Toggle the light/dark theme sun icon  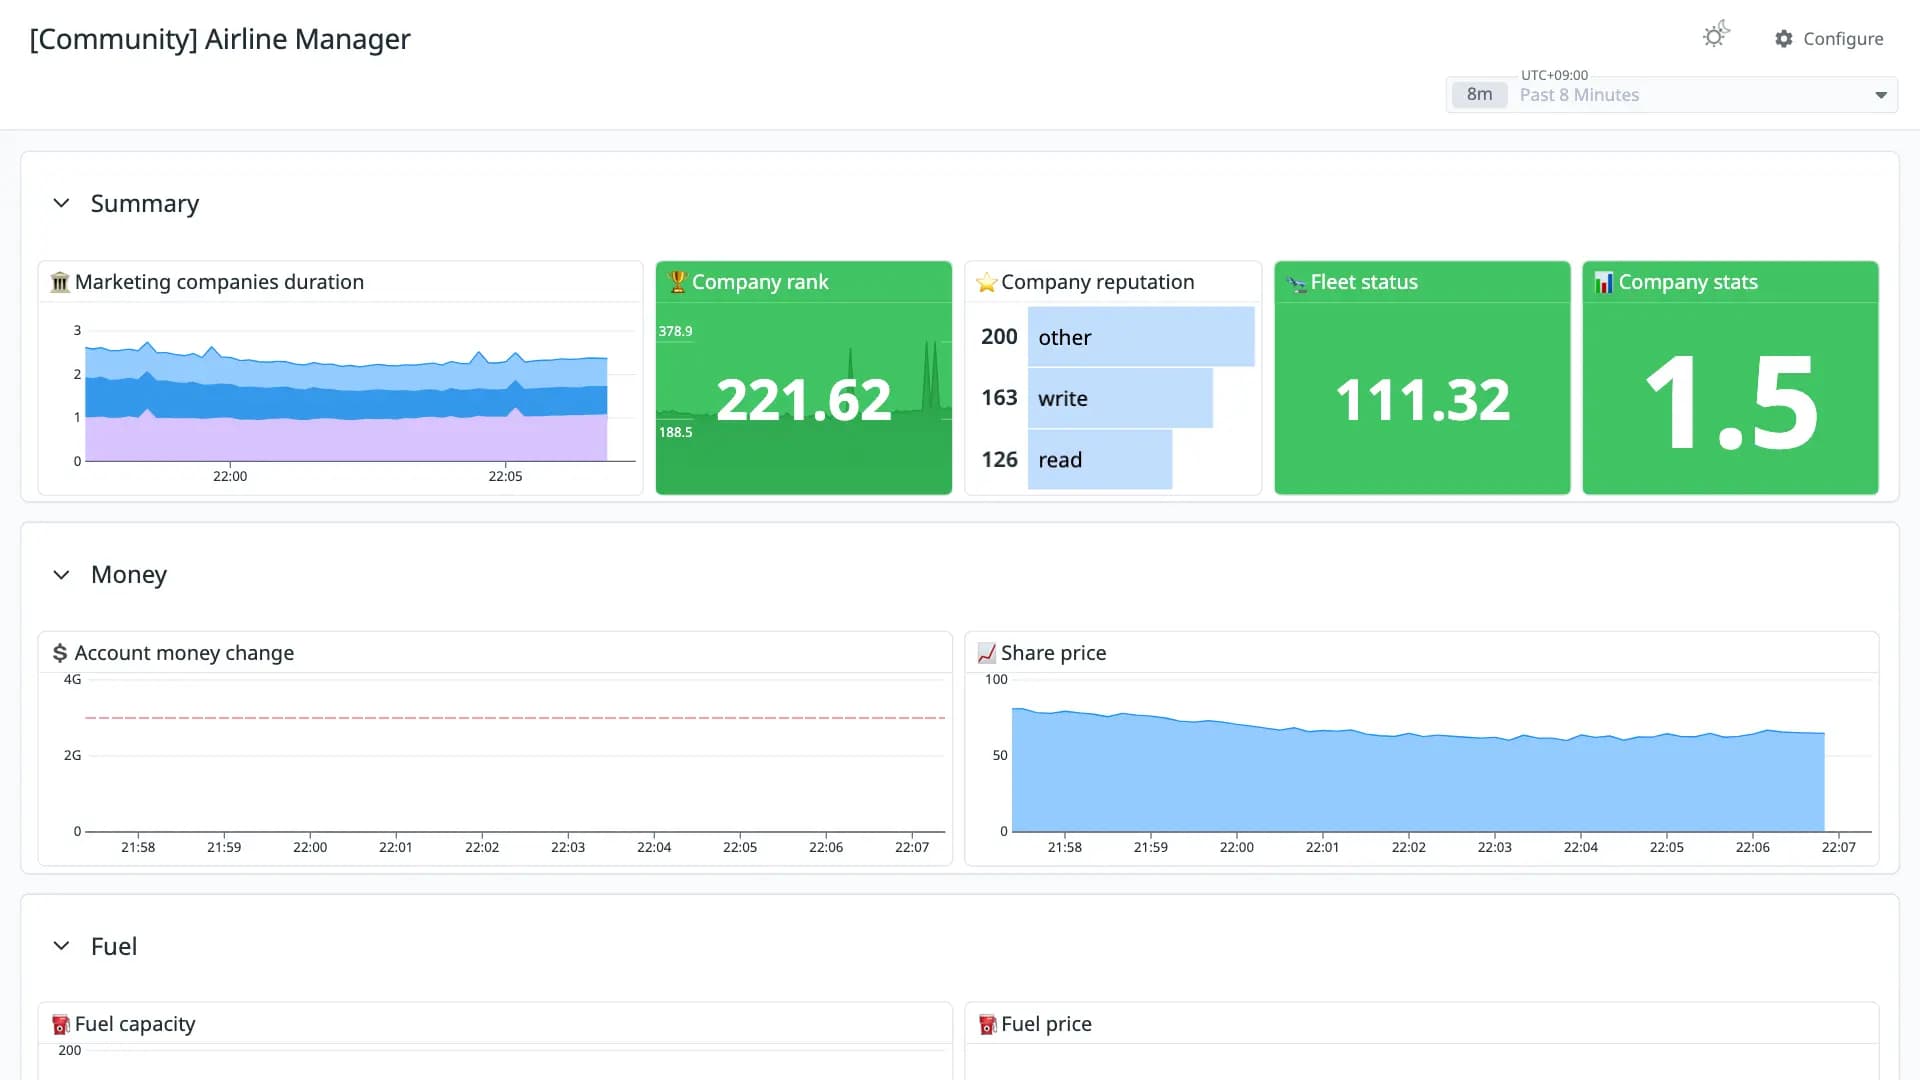[1716, 36]
